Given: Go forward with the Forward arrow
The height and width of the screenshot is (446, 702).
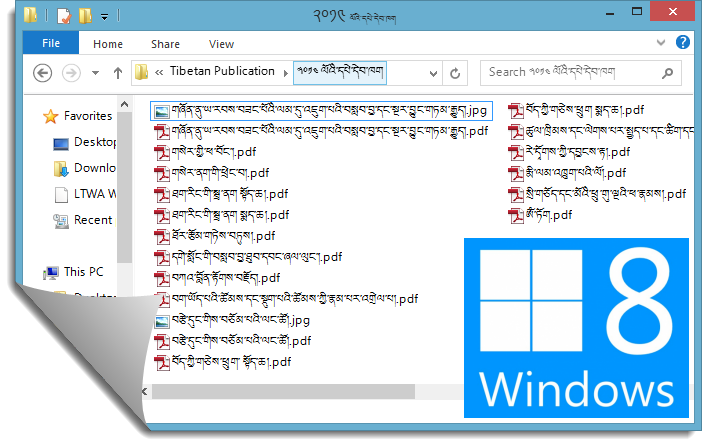Looking at the screenshot, I should [71, 73].
